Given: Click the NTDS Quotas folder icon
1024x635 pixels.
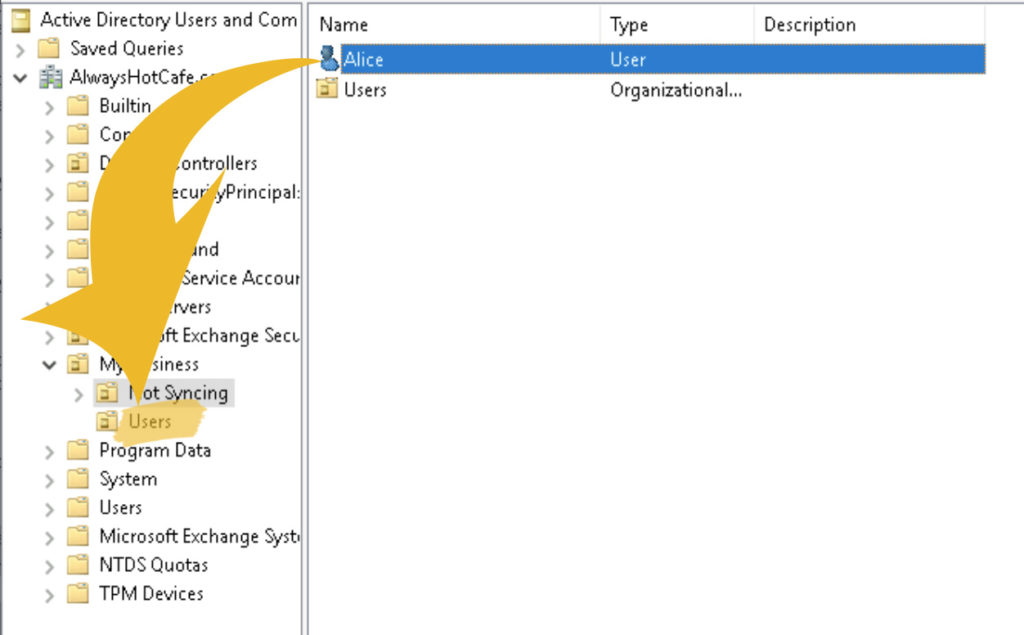Looking at the screenshot, I should (x=76, y=565).
